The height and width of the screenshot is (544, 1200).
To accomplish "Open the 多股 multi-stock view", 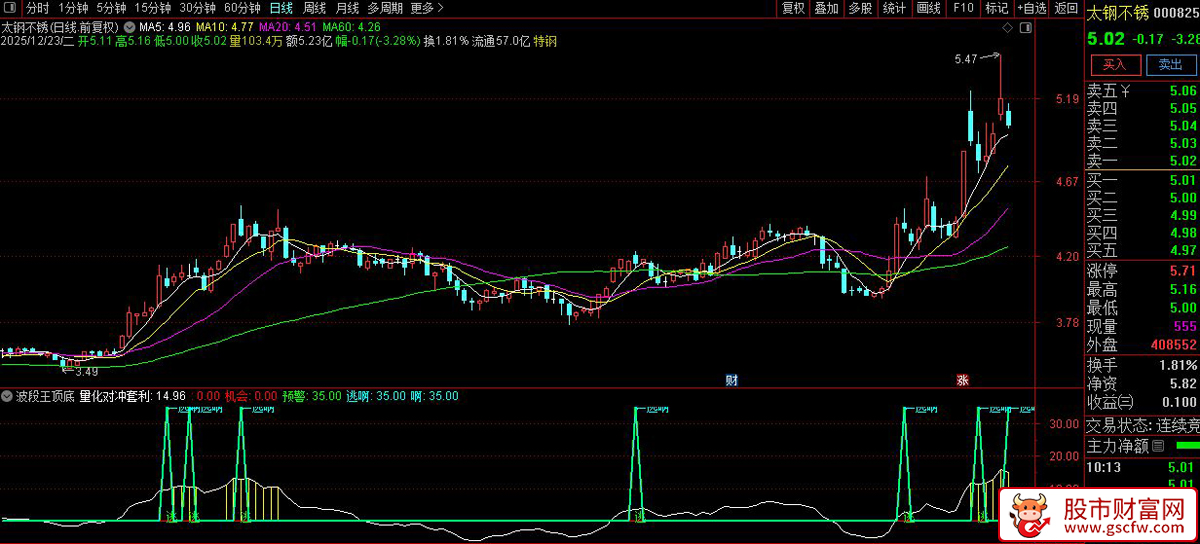I will pos(860,8).
